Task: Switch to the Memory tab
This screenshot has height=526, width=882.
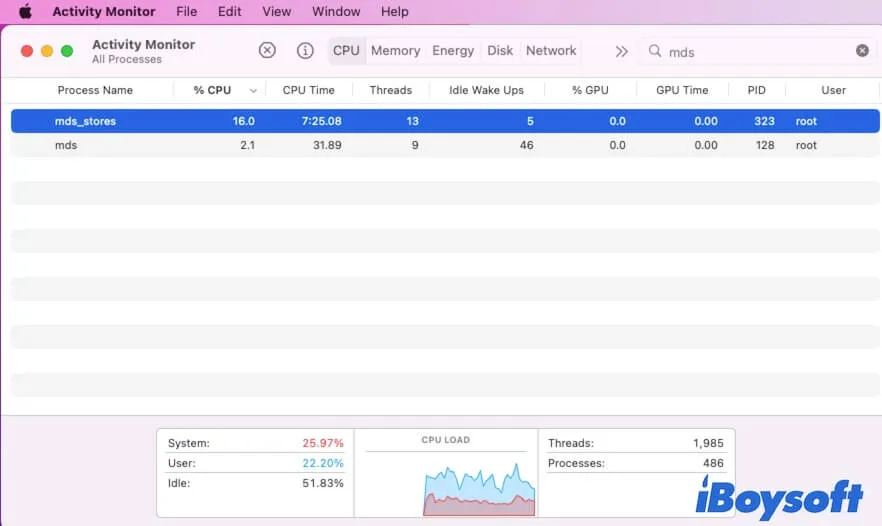Action: pos(395,51)
